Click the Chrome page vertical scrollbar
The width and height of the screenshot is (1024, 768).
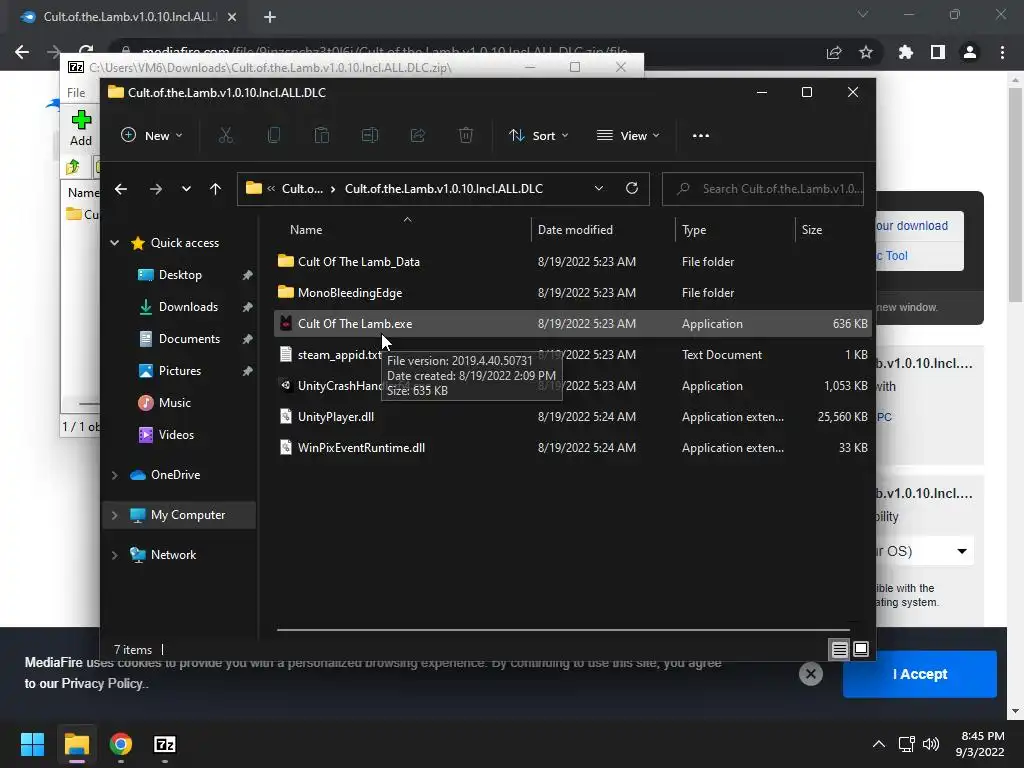click(x=1015, y=195)
